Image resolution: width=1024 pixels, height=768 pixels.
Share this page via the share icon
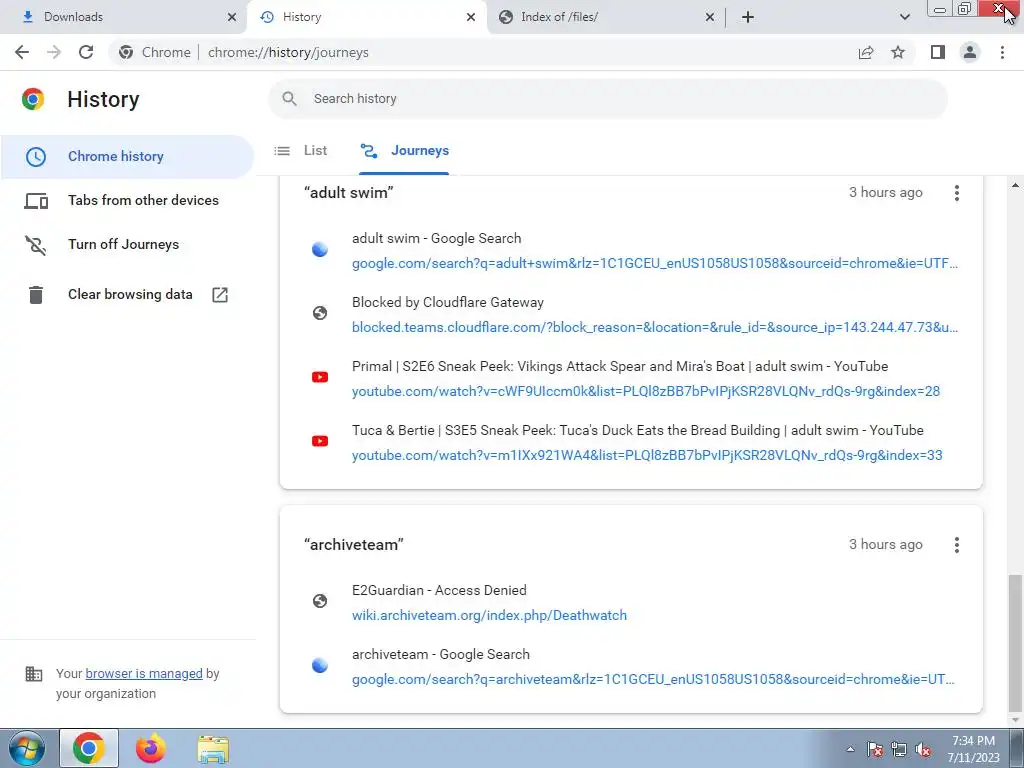point(866,52)
